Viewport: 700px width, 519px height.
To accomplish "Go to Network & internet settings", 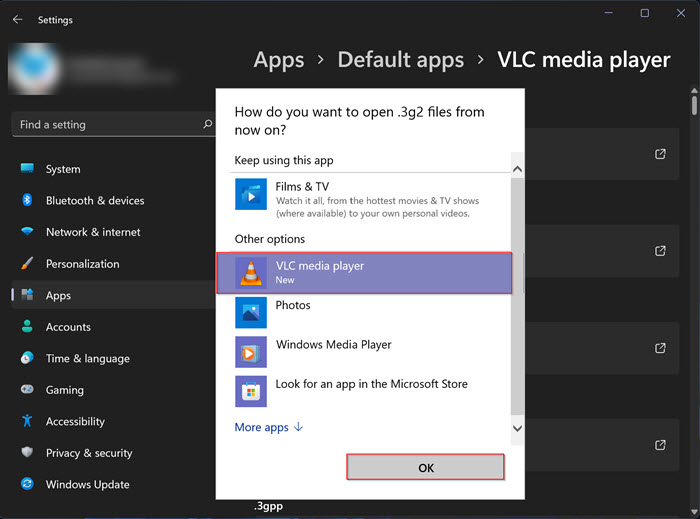I will click(93, 232).
